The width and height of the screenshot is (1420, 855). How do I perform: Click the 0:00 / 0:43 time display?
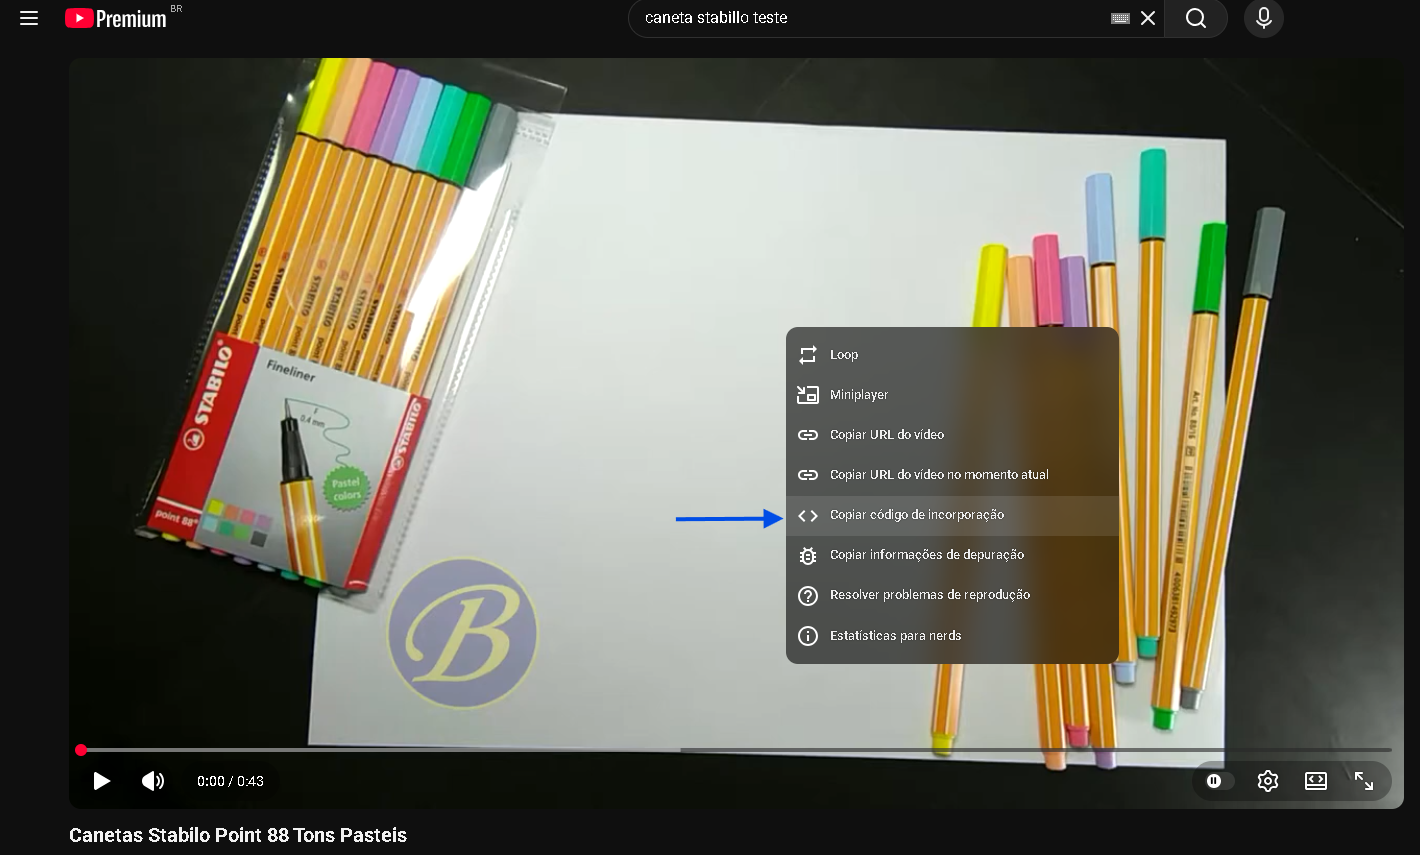(230, 781)
